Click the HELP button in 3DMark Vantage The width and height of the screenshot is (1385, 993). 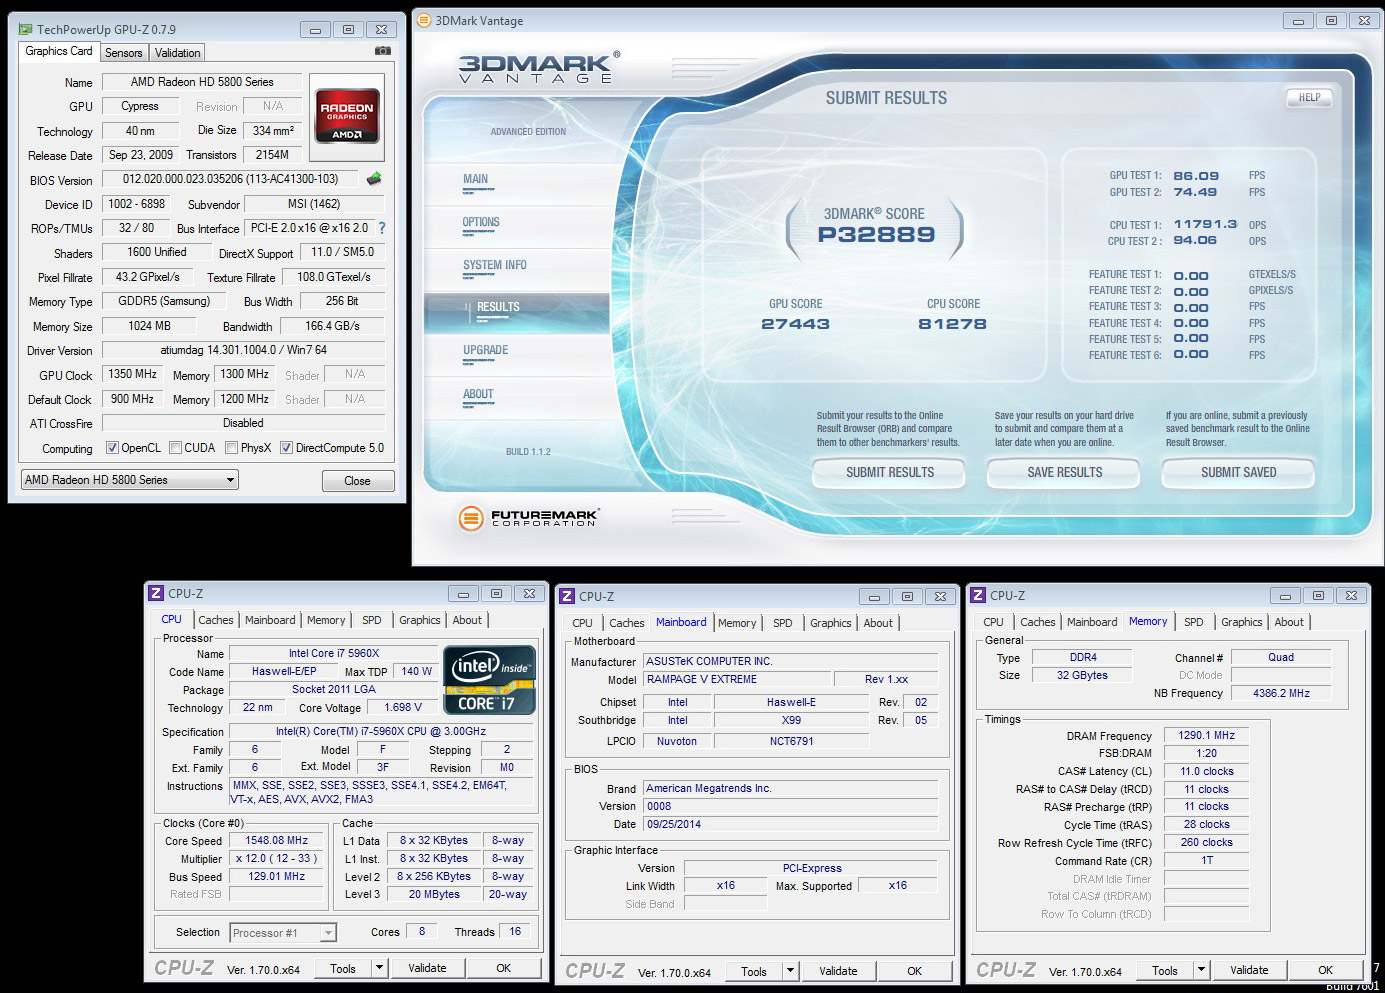pyautogui.click(x=1309, y=98)
